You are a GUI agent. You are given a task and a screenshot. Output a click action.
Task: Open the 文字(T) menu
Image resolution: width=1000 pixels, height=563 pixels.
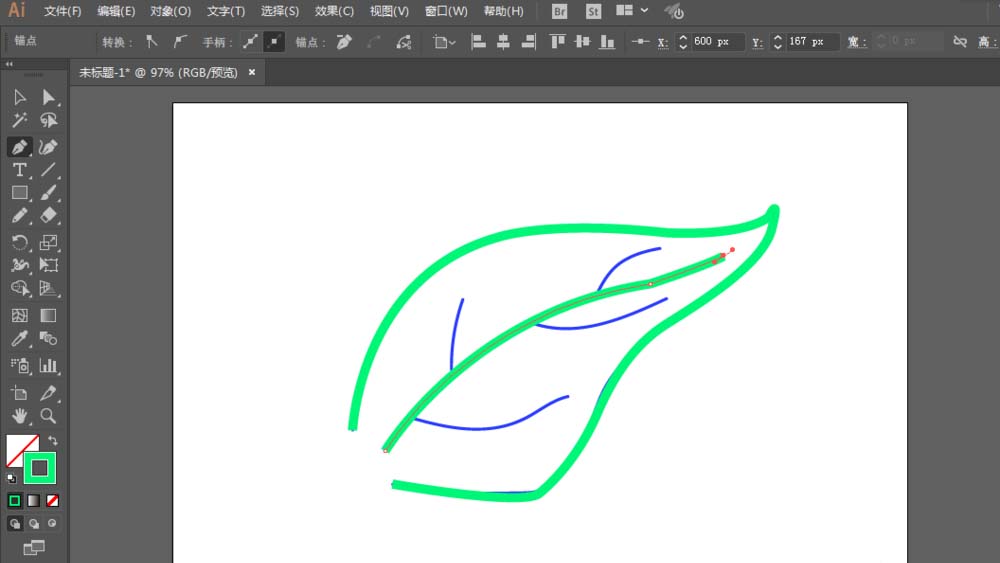pos(226,11)
